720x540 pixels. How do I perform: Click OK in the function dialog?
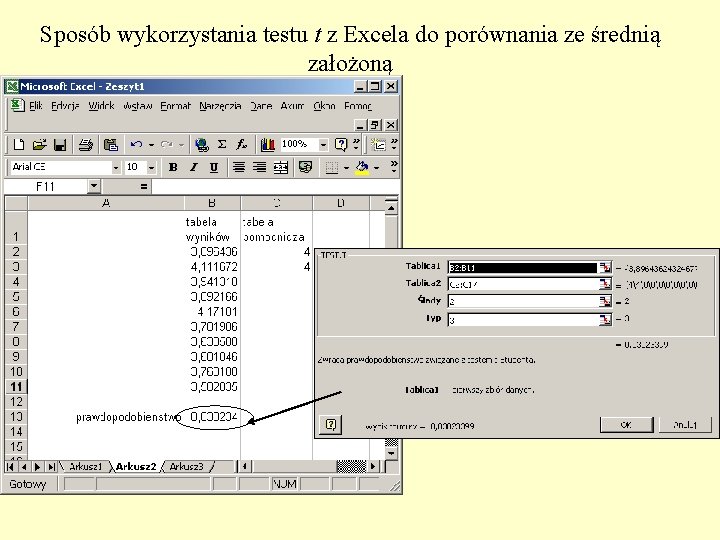[x=626, y=425]
